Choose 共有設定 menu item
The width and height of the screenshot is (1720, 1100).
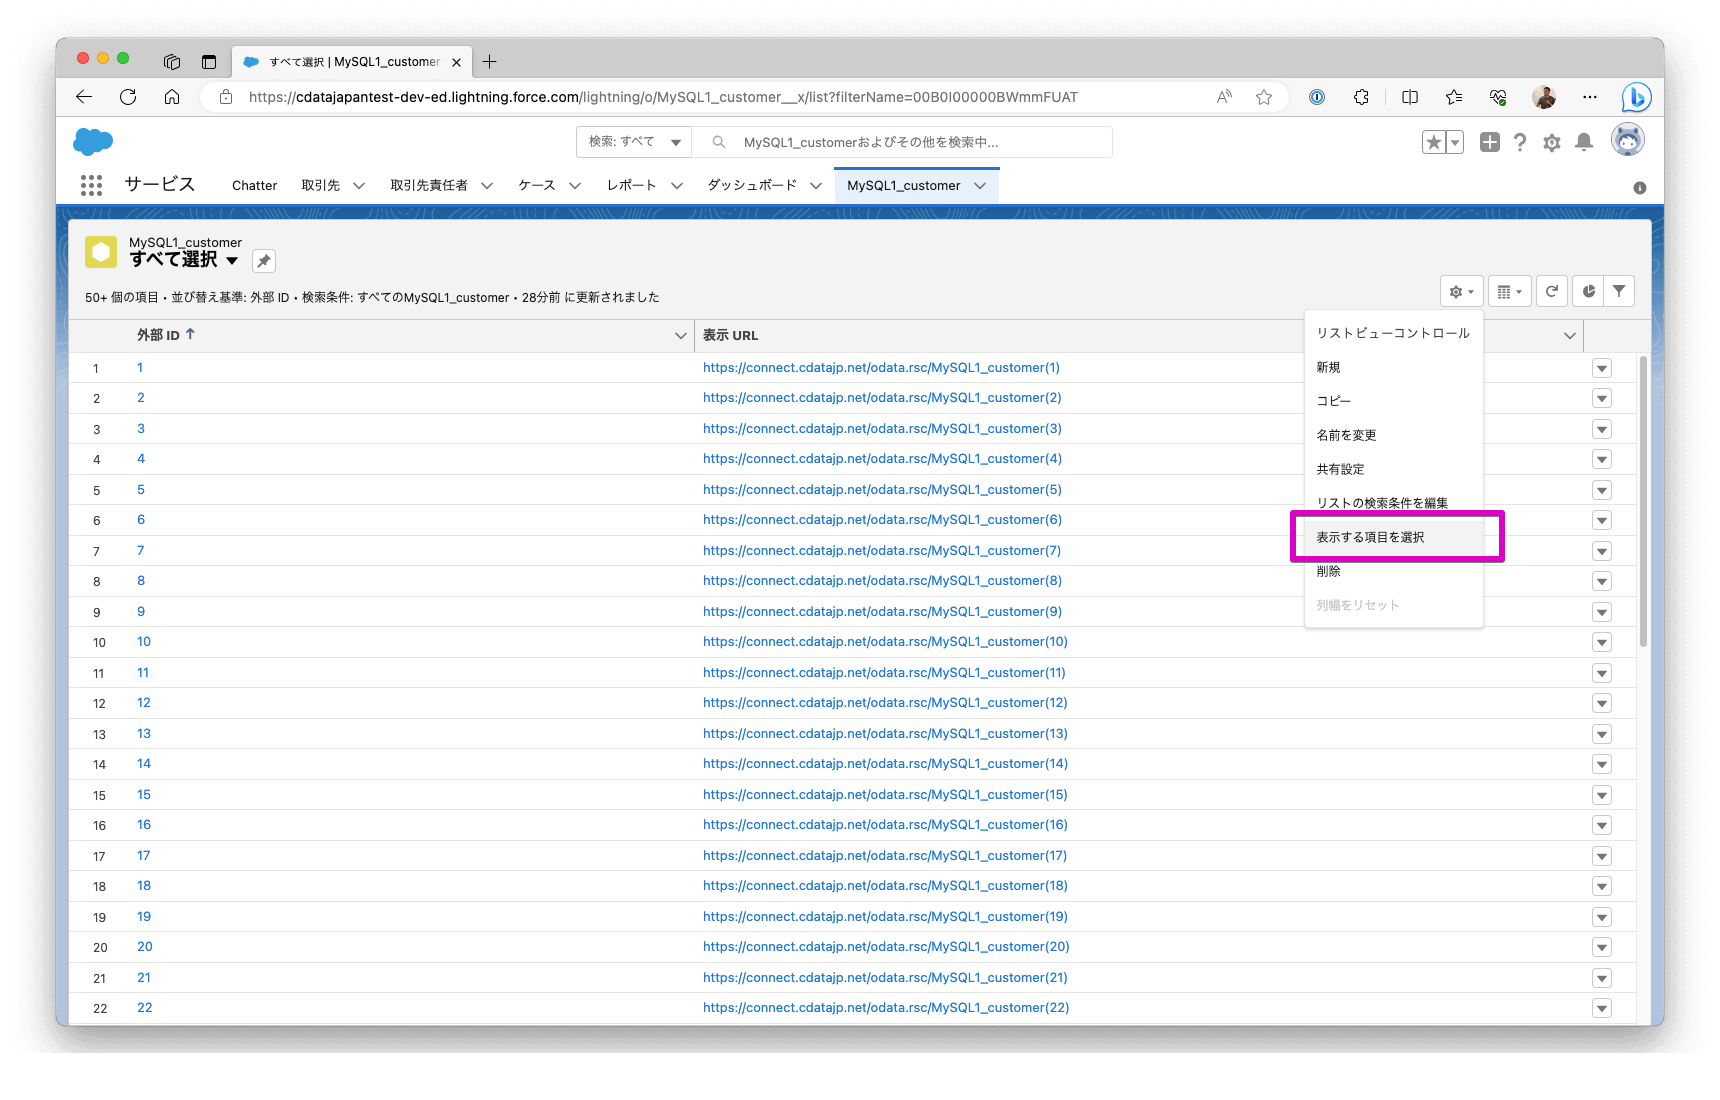(x=1394, y=470)
